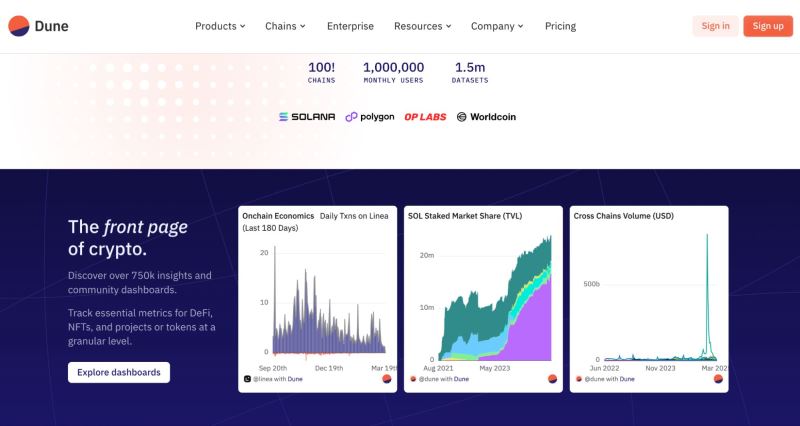Click Dune badge on SOL Staked card

click(x=553, y=379)
